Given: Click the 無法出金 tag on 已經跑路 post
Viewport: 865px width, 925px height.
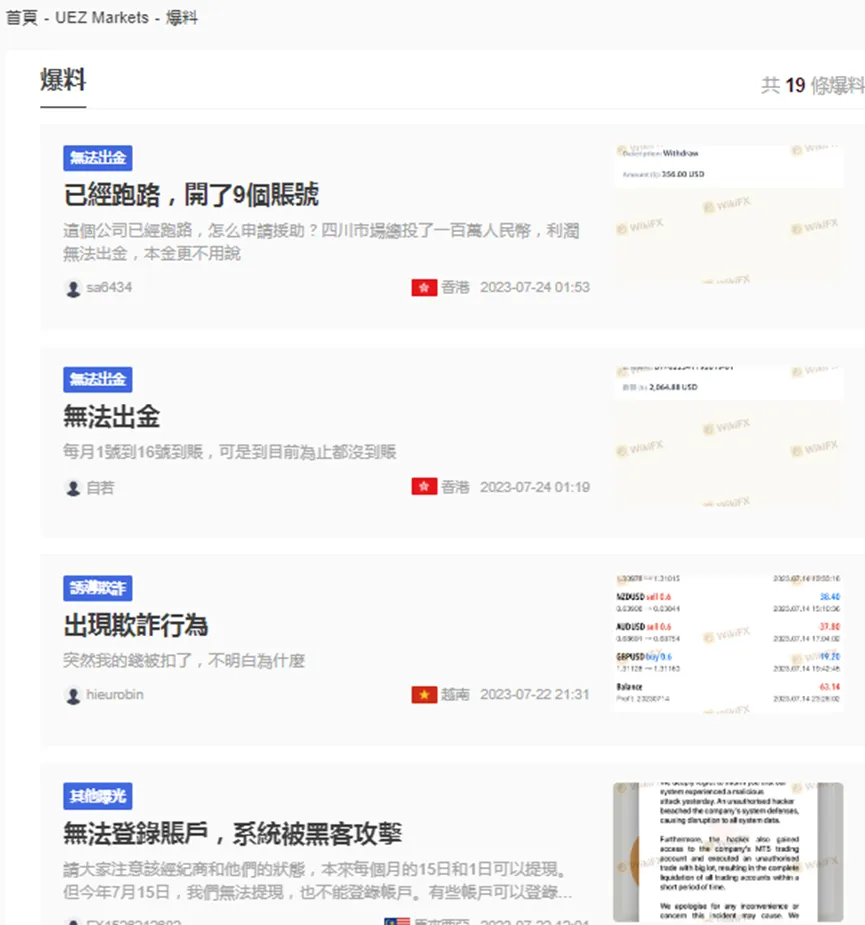Looking at the screenshot, I should (98, 158).
